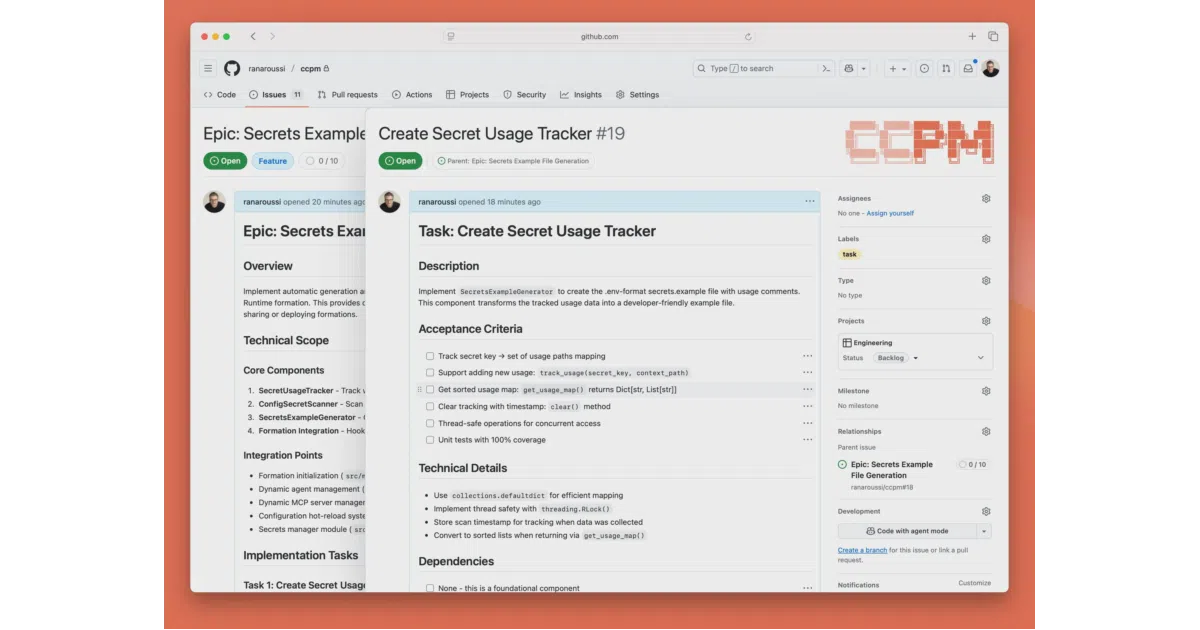Open the command palette icon
Screen dimensions: 1200x630
click(827, 69)
